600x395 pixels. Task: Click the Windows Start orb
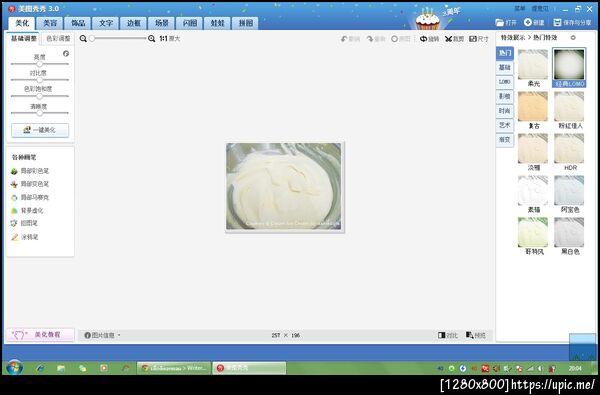tap(15, 367)
